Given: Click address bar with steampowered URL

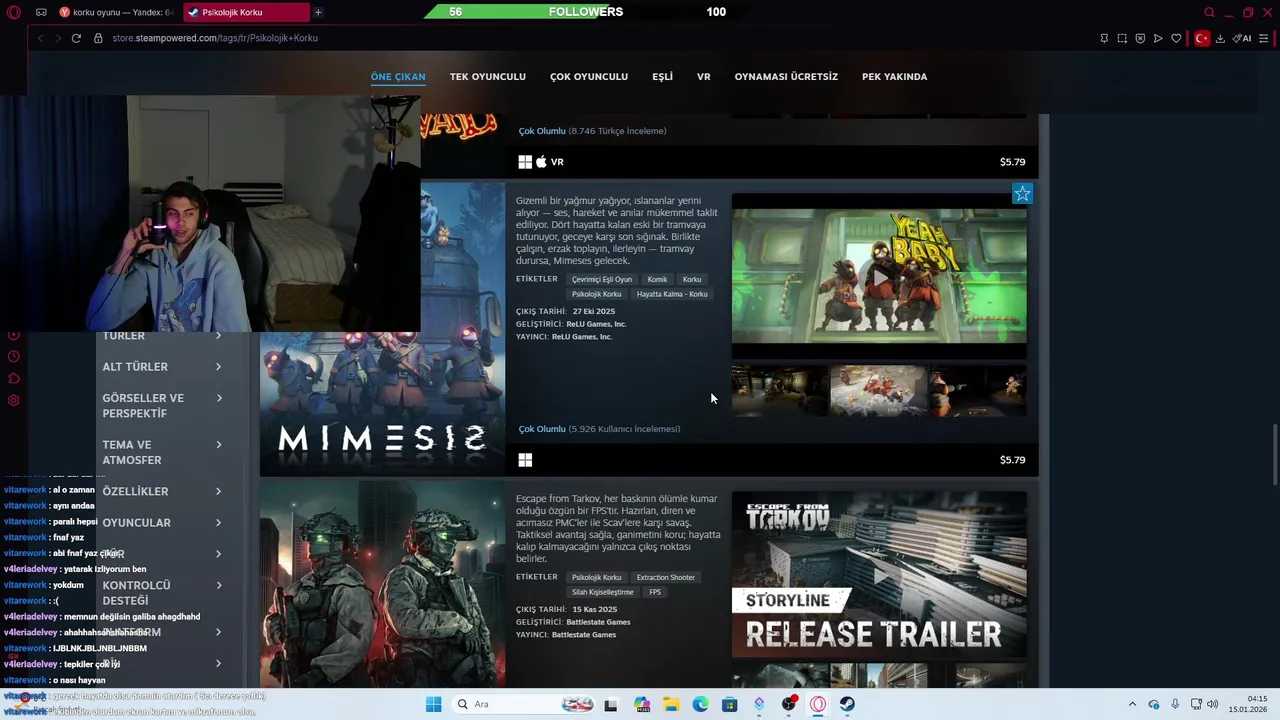Looking at the screenshot, I should pos(215,38).
